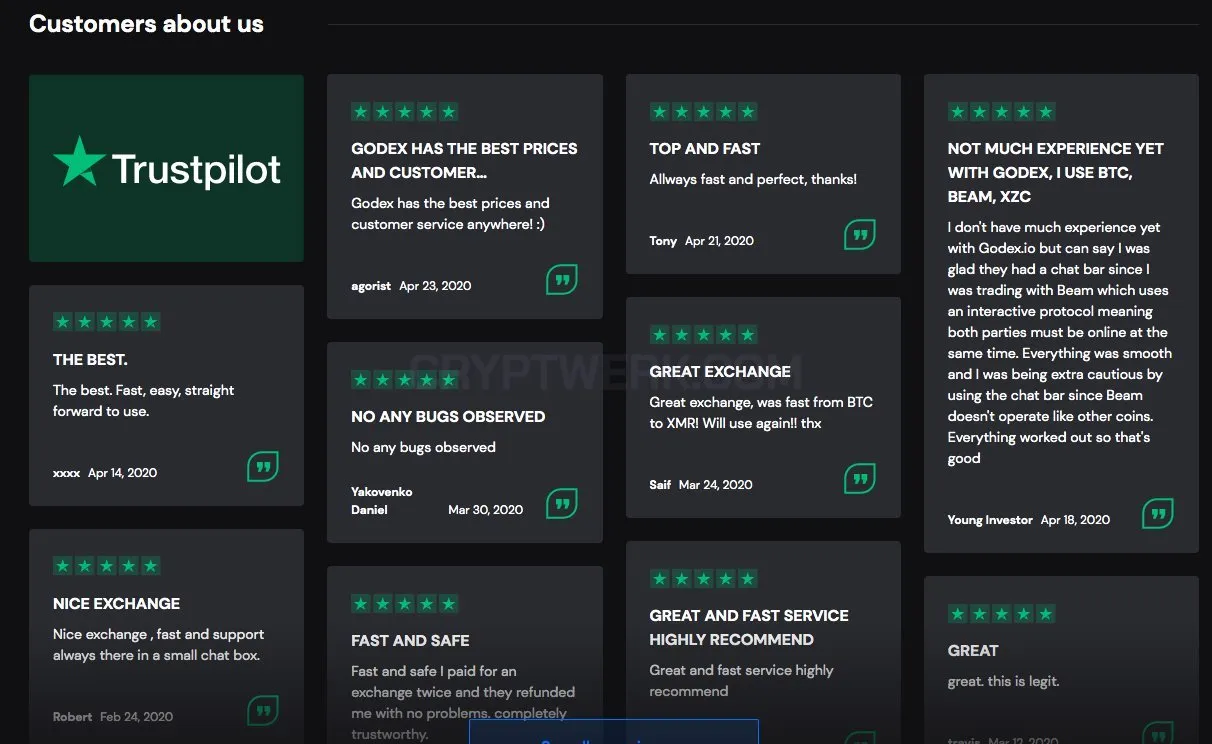The image size is (1212, 744).
Task: Open review titled TOP AND FAST
Action: click(705, 148)
